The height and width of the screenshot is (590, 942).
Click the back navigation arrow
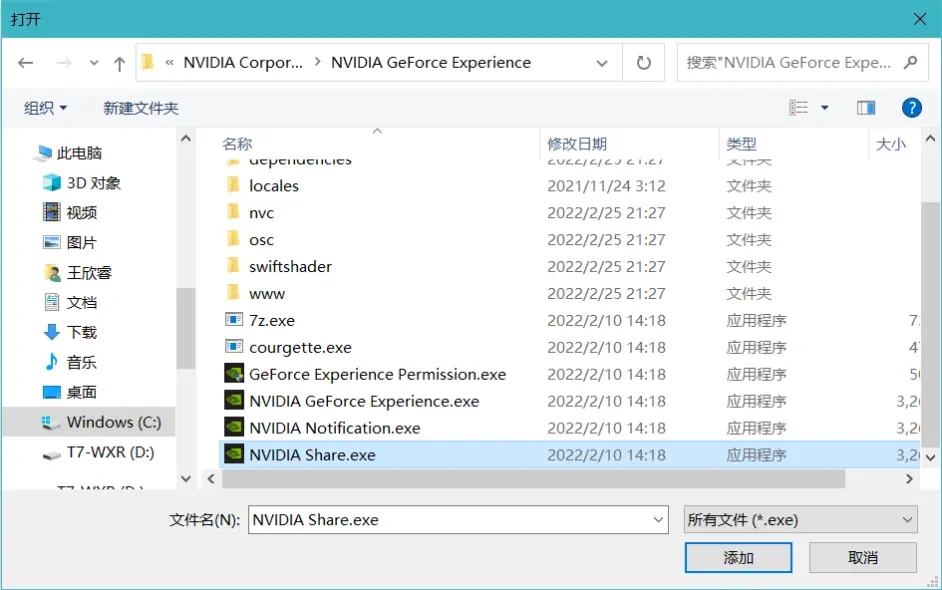click(x=27, y=62)
